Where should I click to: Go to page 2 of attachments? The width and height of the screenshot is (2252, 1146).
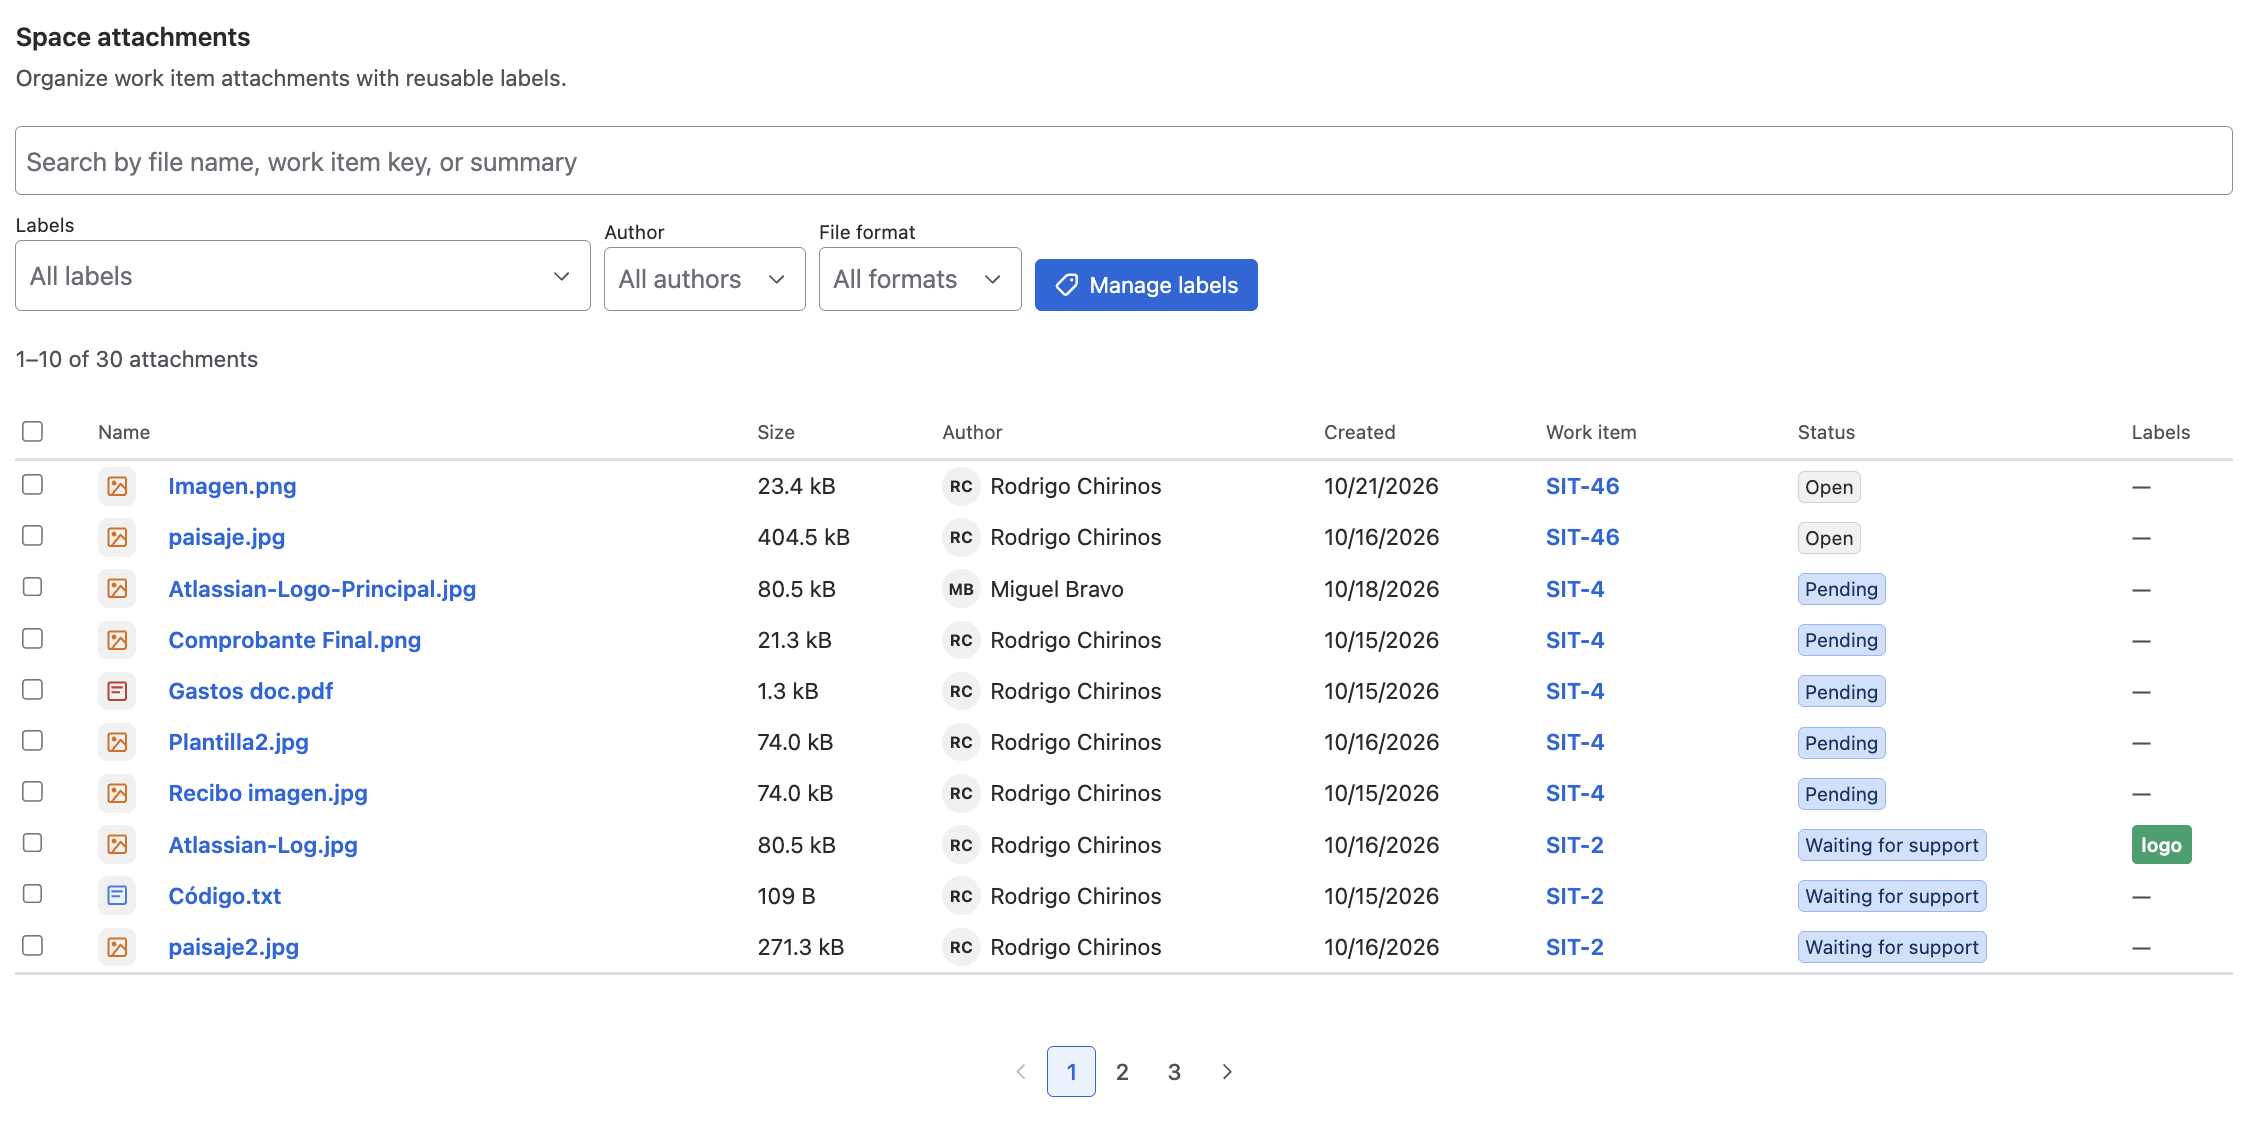(x=1122, y=1072)
